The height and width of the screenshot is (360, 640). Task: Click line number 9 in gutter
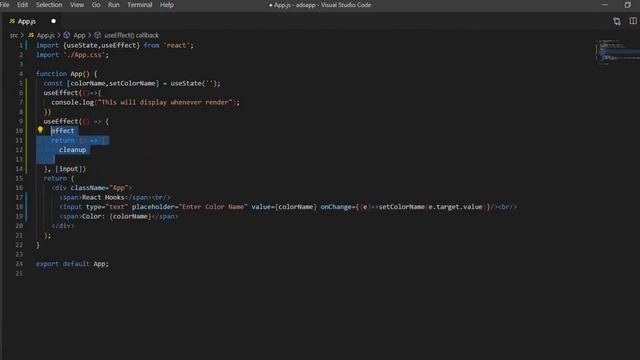pos(20,121)
